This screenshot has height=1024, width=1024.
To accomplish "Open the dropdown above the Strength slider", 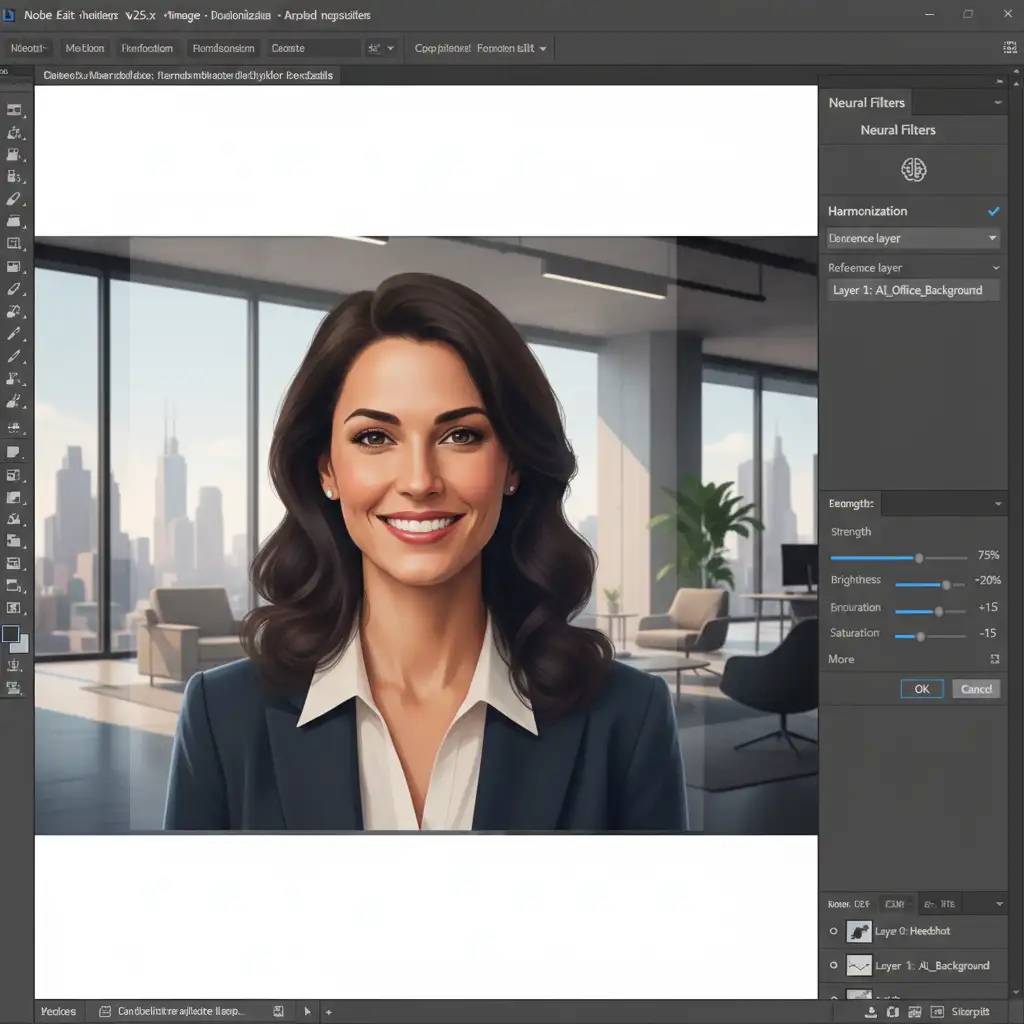I will tap(996, 505).
